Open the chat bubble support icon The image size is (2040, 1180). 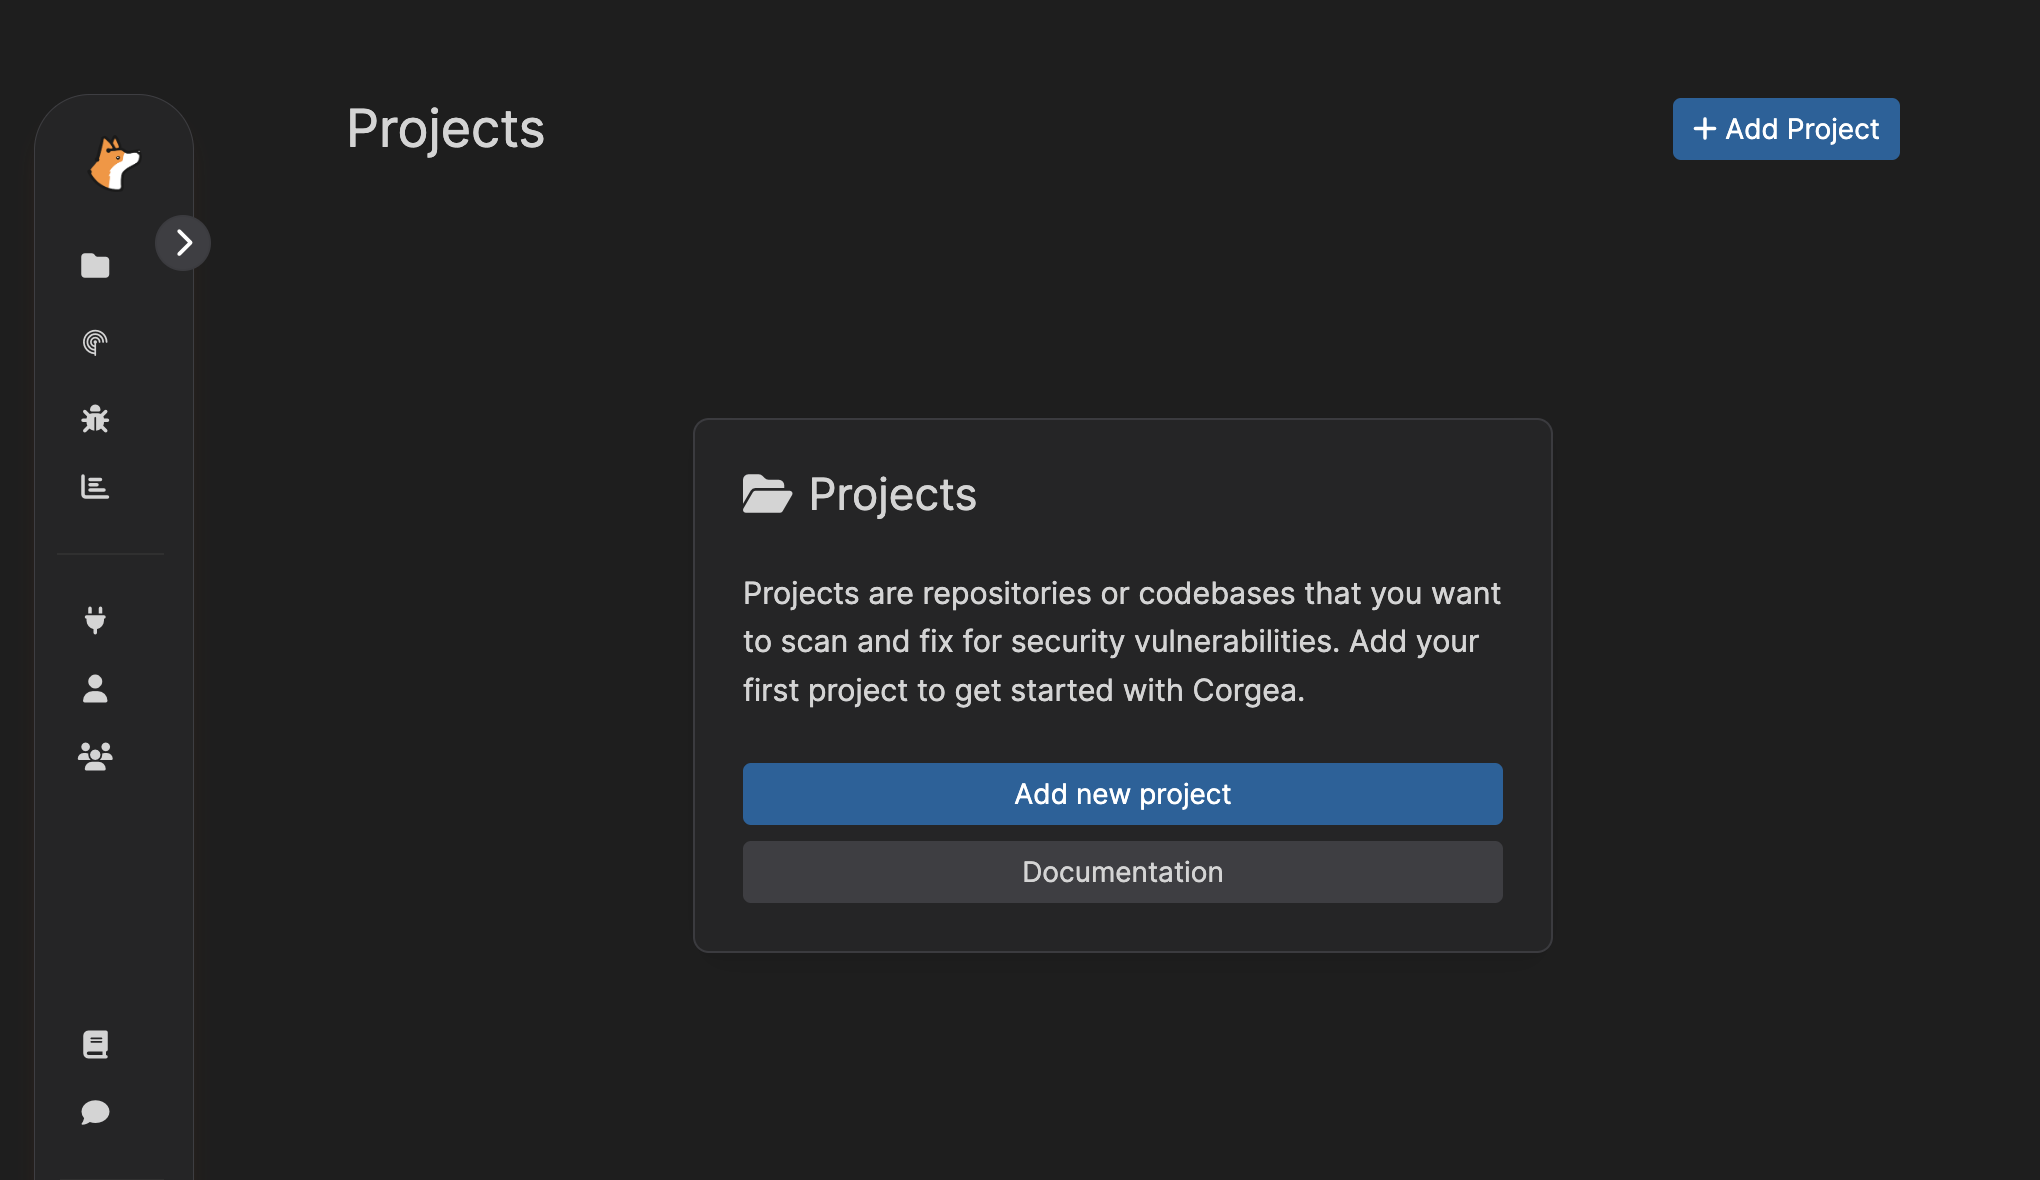click(x=95, y=1112)
